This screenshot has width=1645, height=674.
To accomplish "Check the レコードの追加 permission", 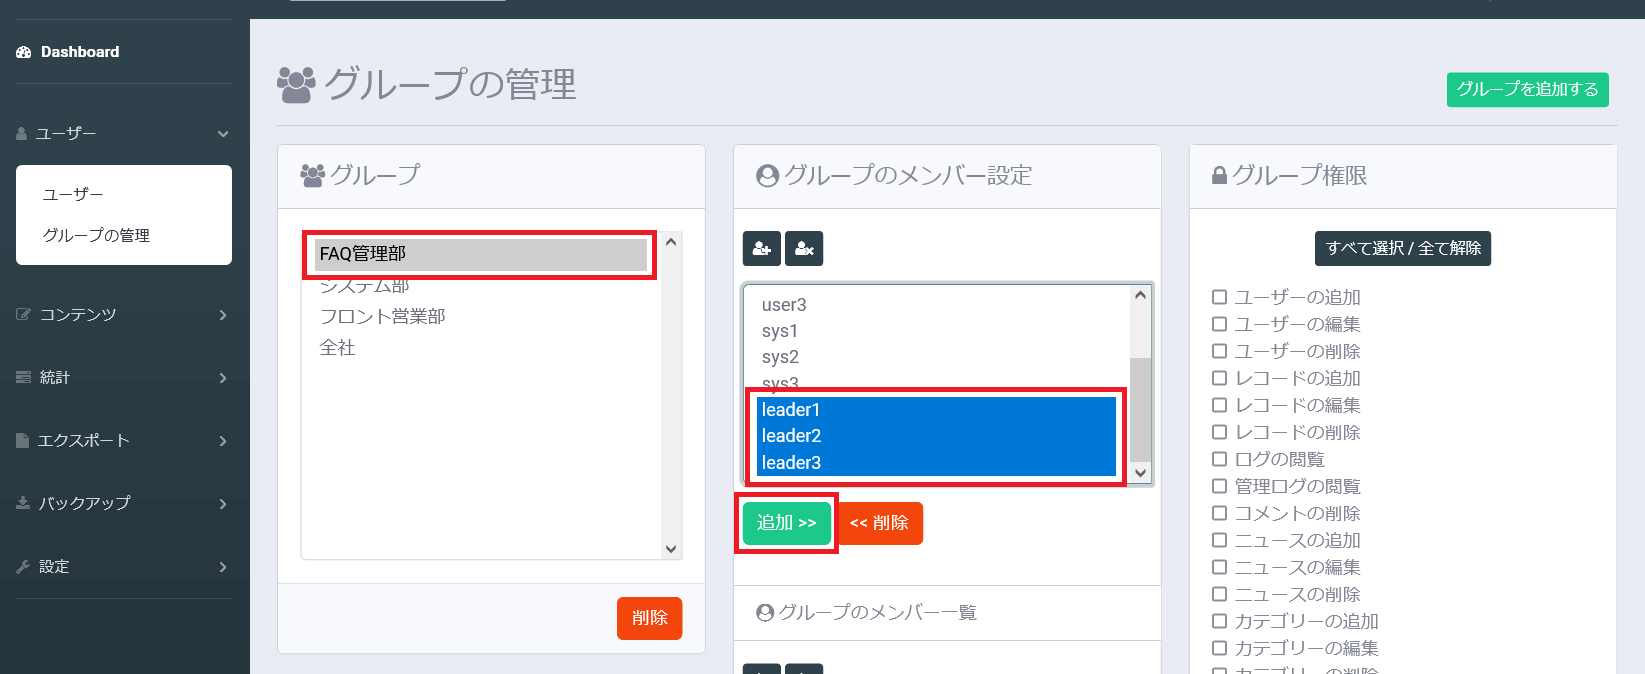I will (x=1219, y=378).
